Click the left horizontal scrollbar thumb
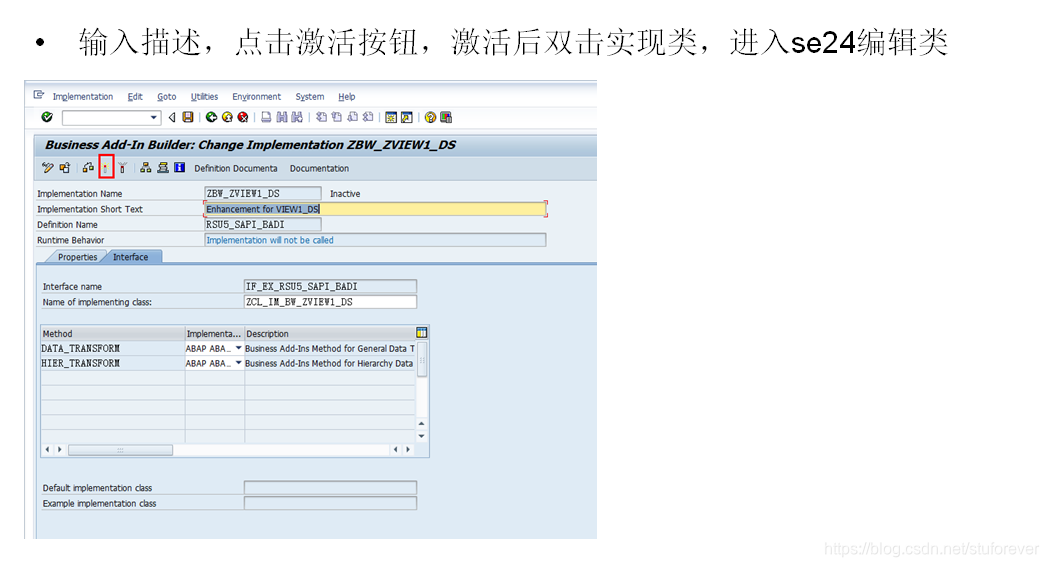The height and width of the screenshot is (567, 1049). point(120,450)
